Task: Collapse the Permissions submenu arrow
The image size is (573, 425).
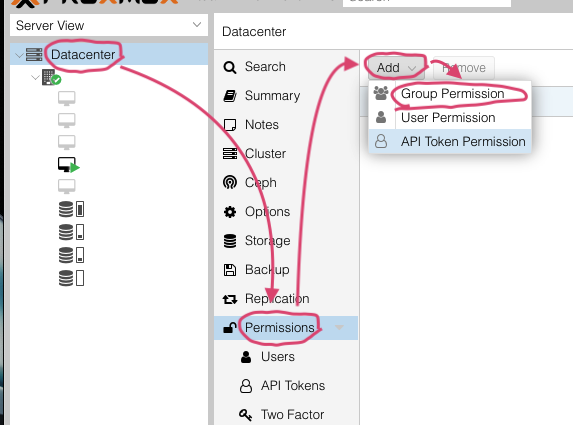Action: 339,327
